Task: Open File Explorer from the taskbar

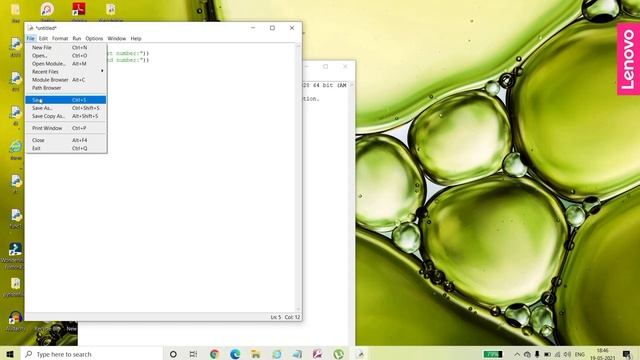Action: [256, 354]
